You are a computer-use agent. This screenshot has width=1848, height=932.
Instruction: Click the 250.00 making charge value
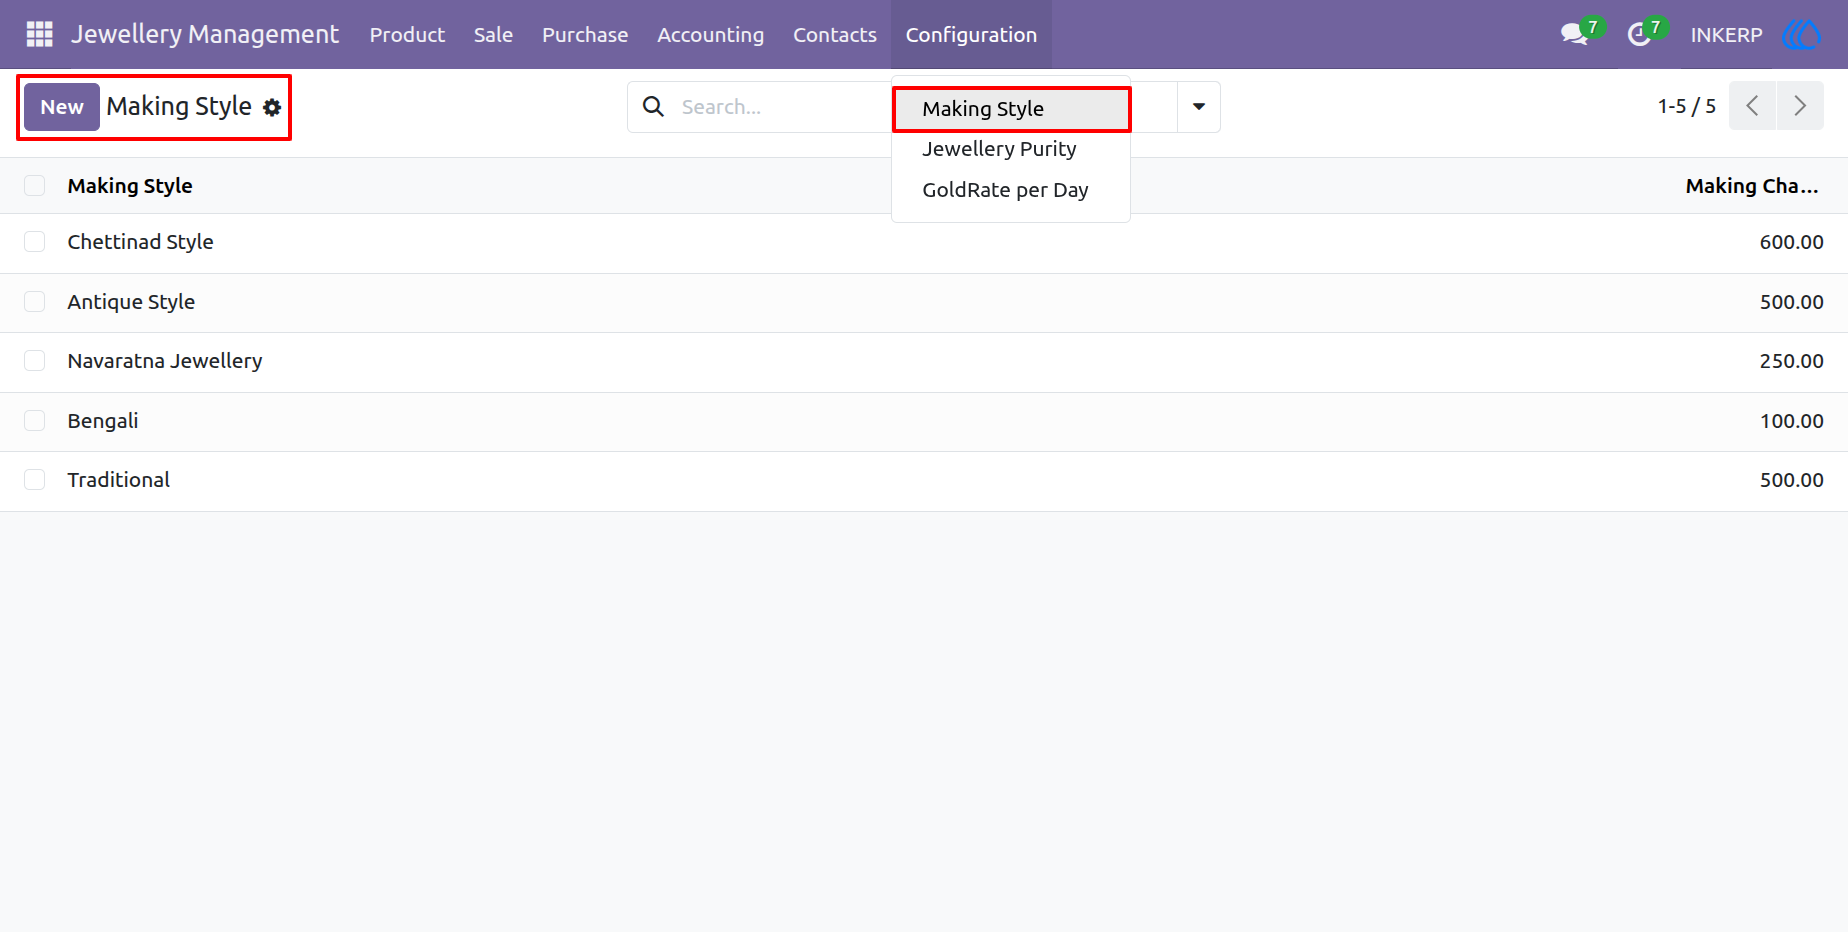point(1791,361)
